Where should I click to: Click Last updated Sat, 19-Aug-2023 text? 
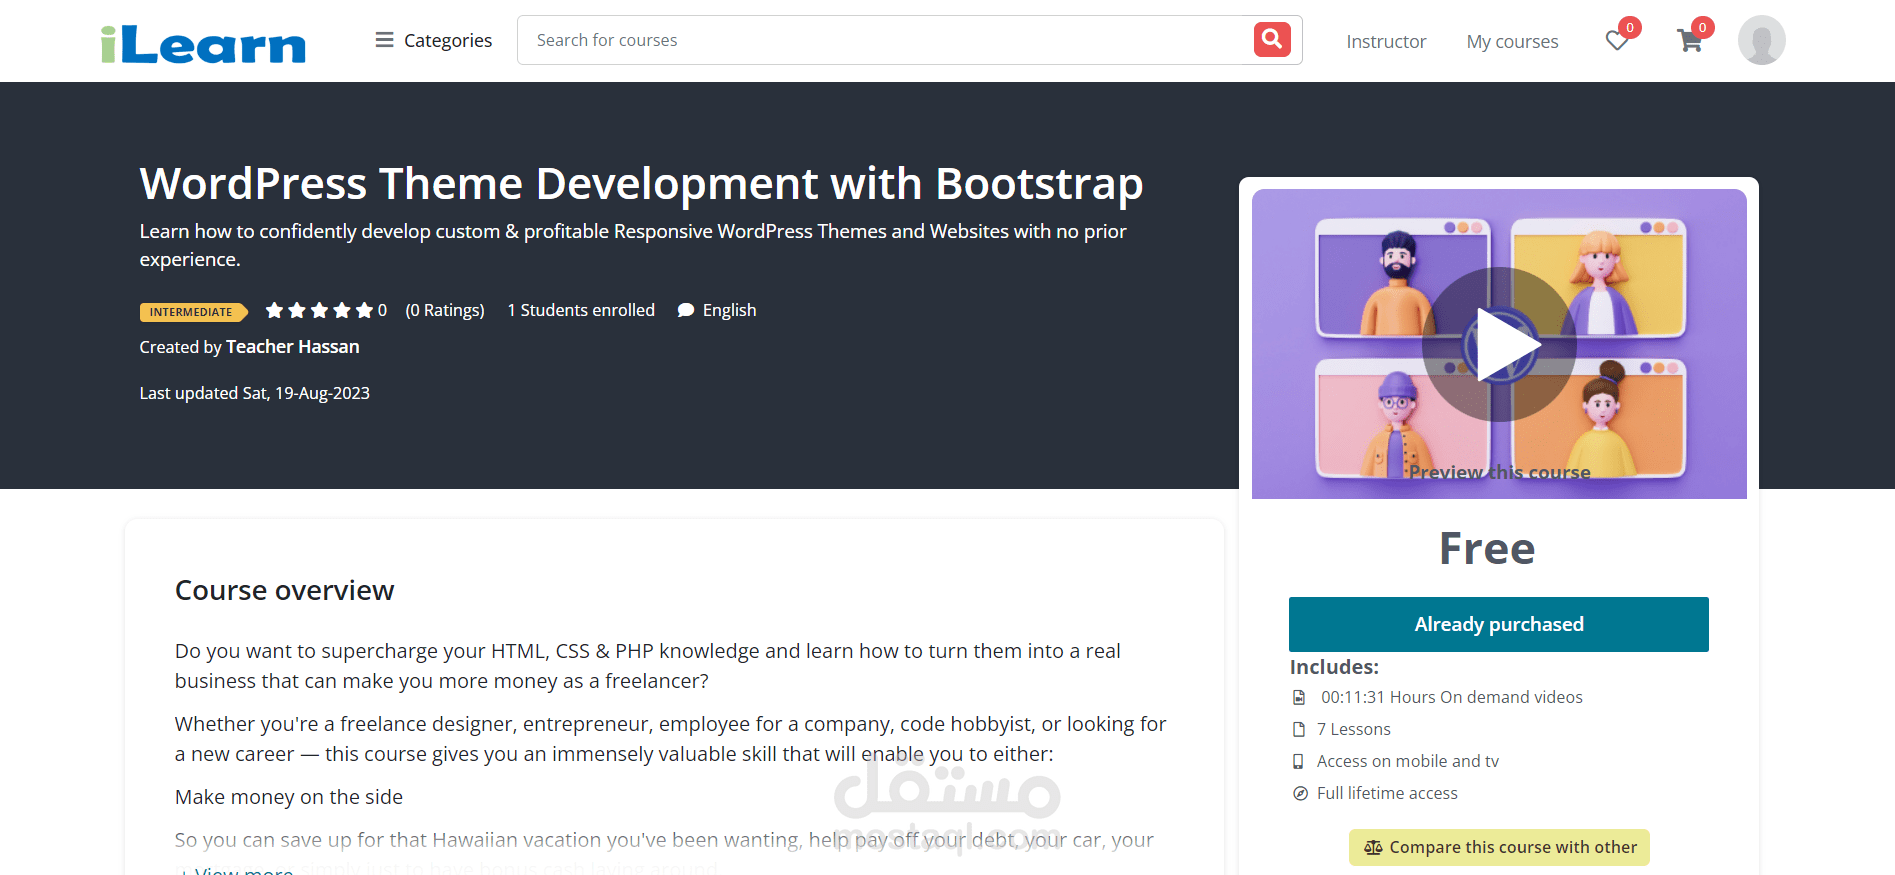[254, 393]
